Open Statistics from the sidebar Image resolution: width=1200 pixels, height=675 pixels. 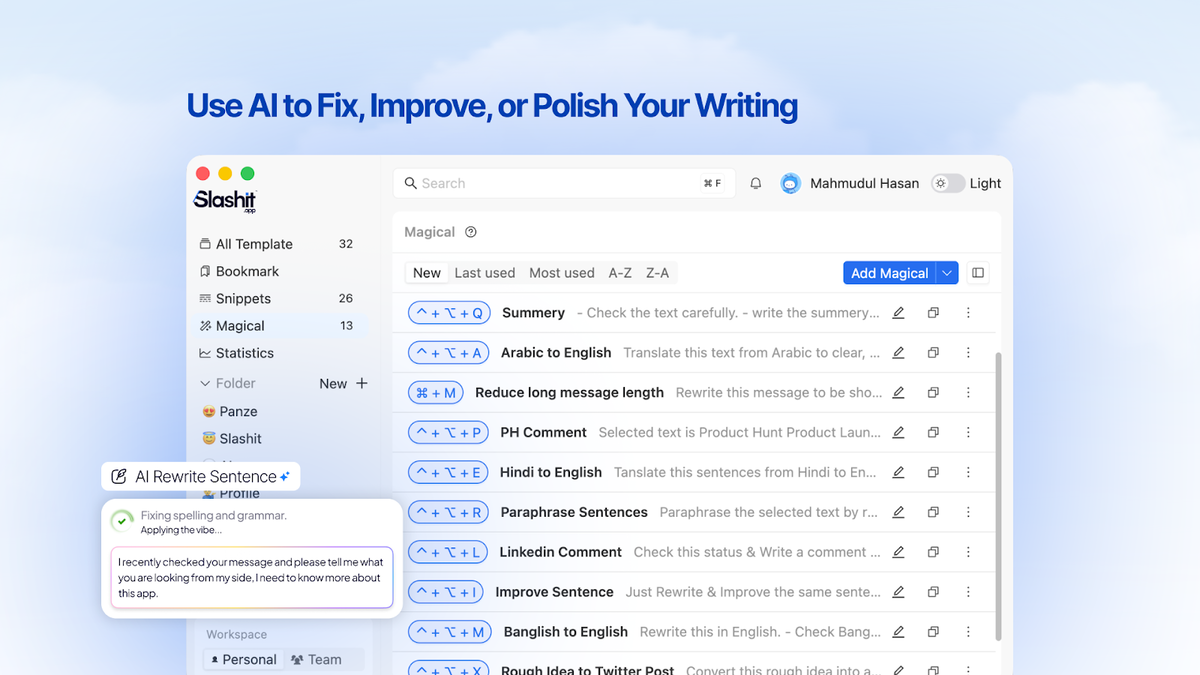coord(244,353)
